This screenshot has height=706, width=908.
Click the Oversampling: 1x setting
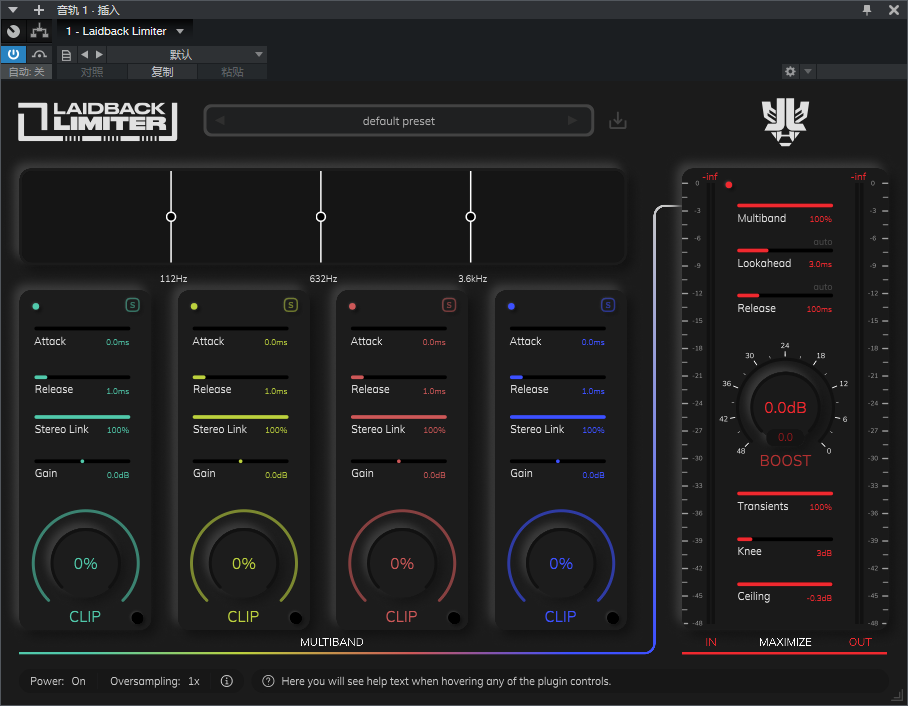pyautogui.click(x=155, y=681)
